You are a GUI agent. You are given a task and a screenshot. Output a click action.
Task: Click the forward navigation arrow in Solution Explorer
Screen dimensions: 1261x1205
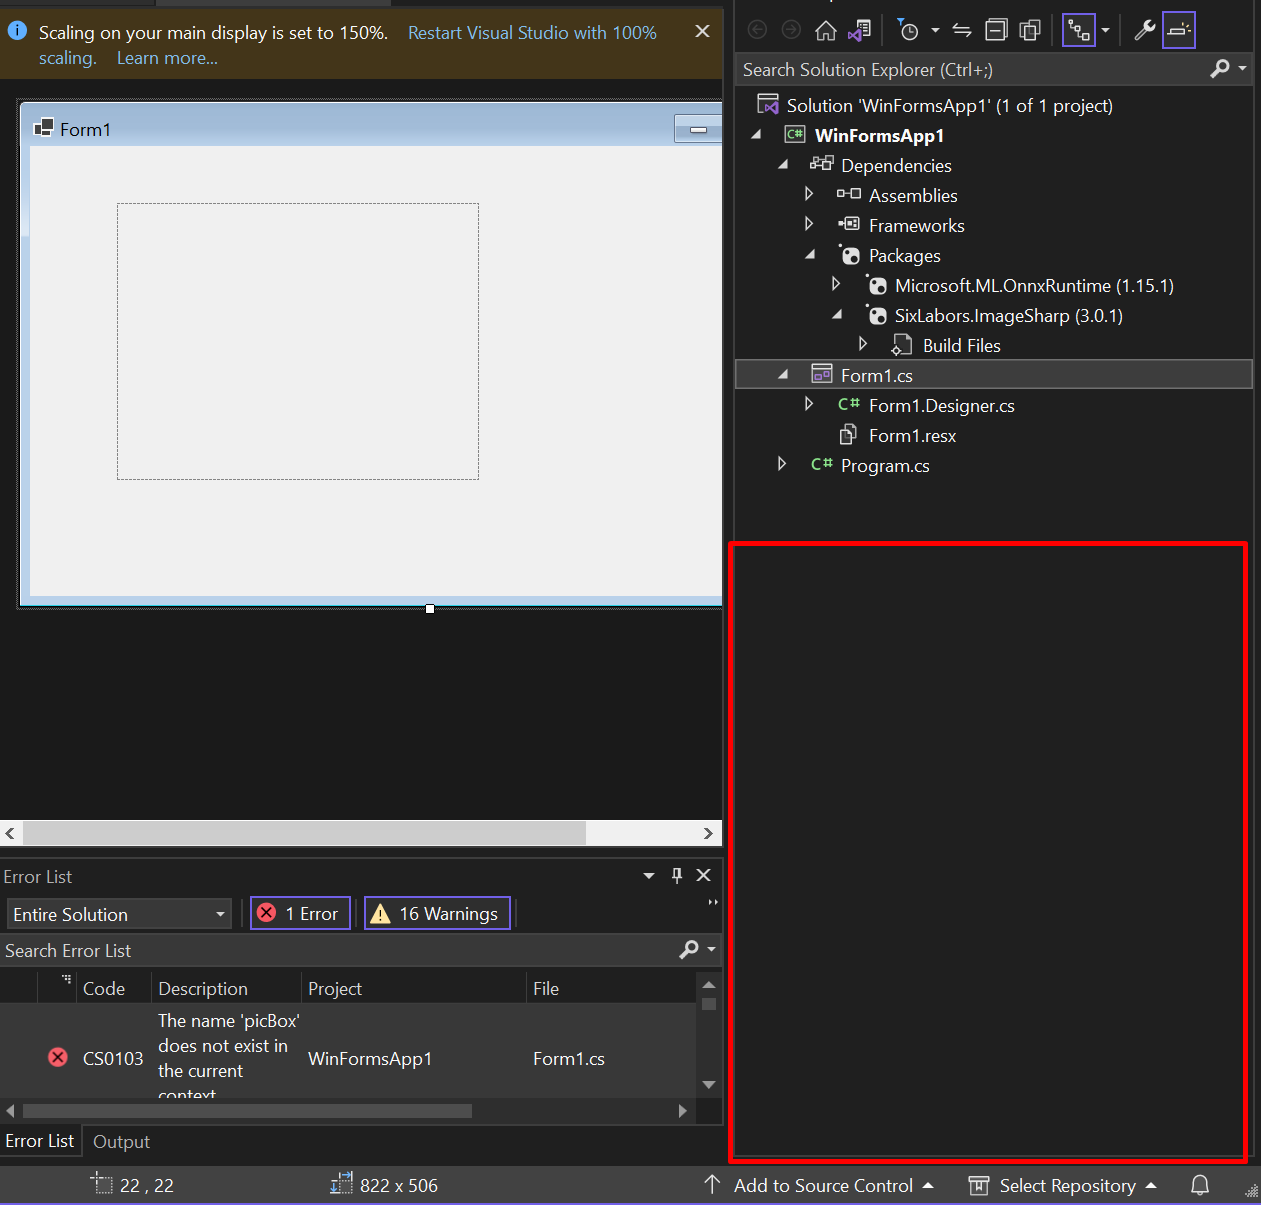[791, 30]
